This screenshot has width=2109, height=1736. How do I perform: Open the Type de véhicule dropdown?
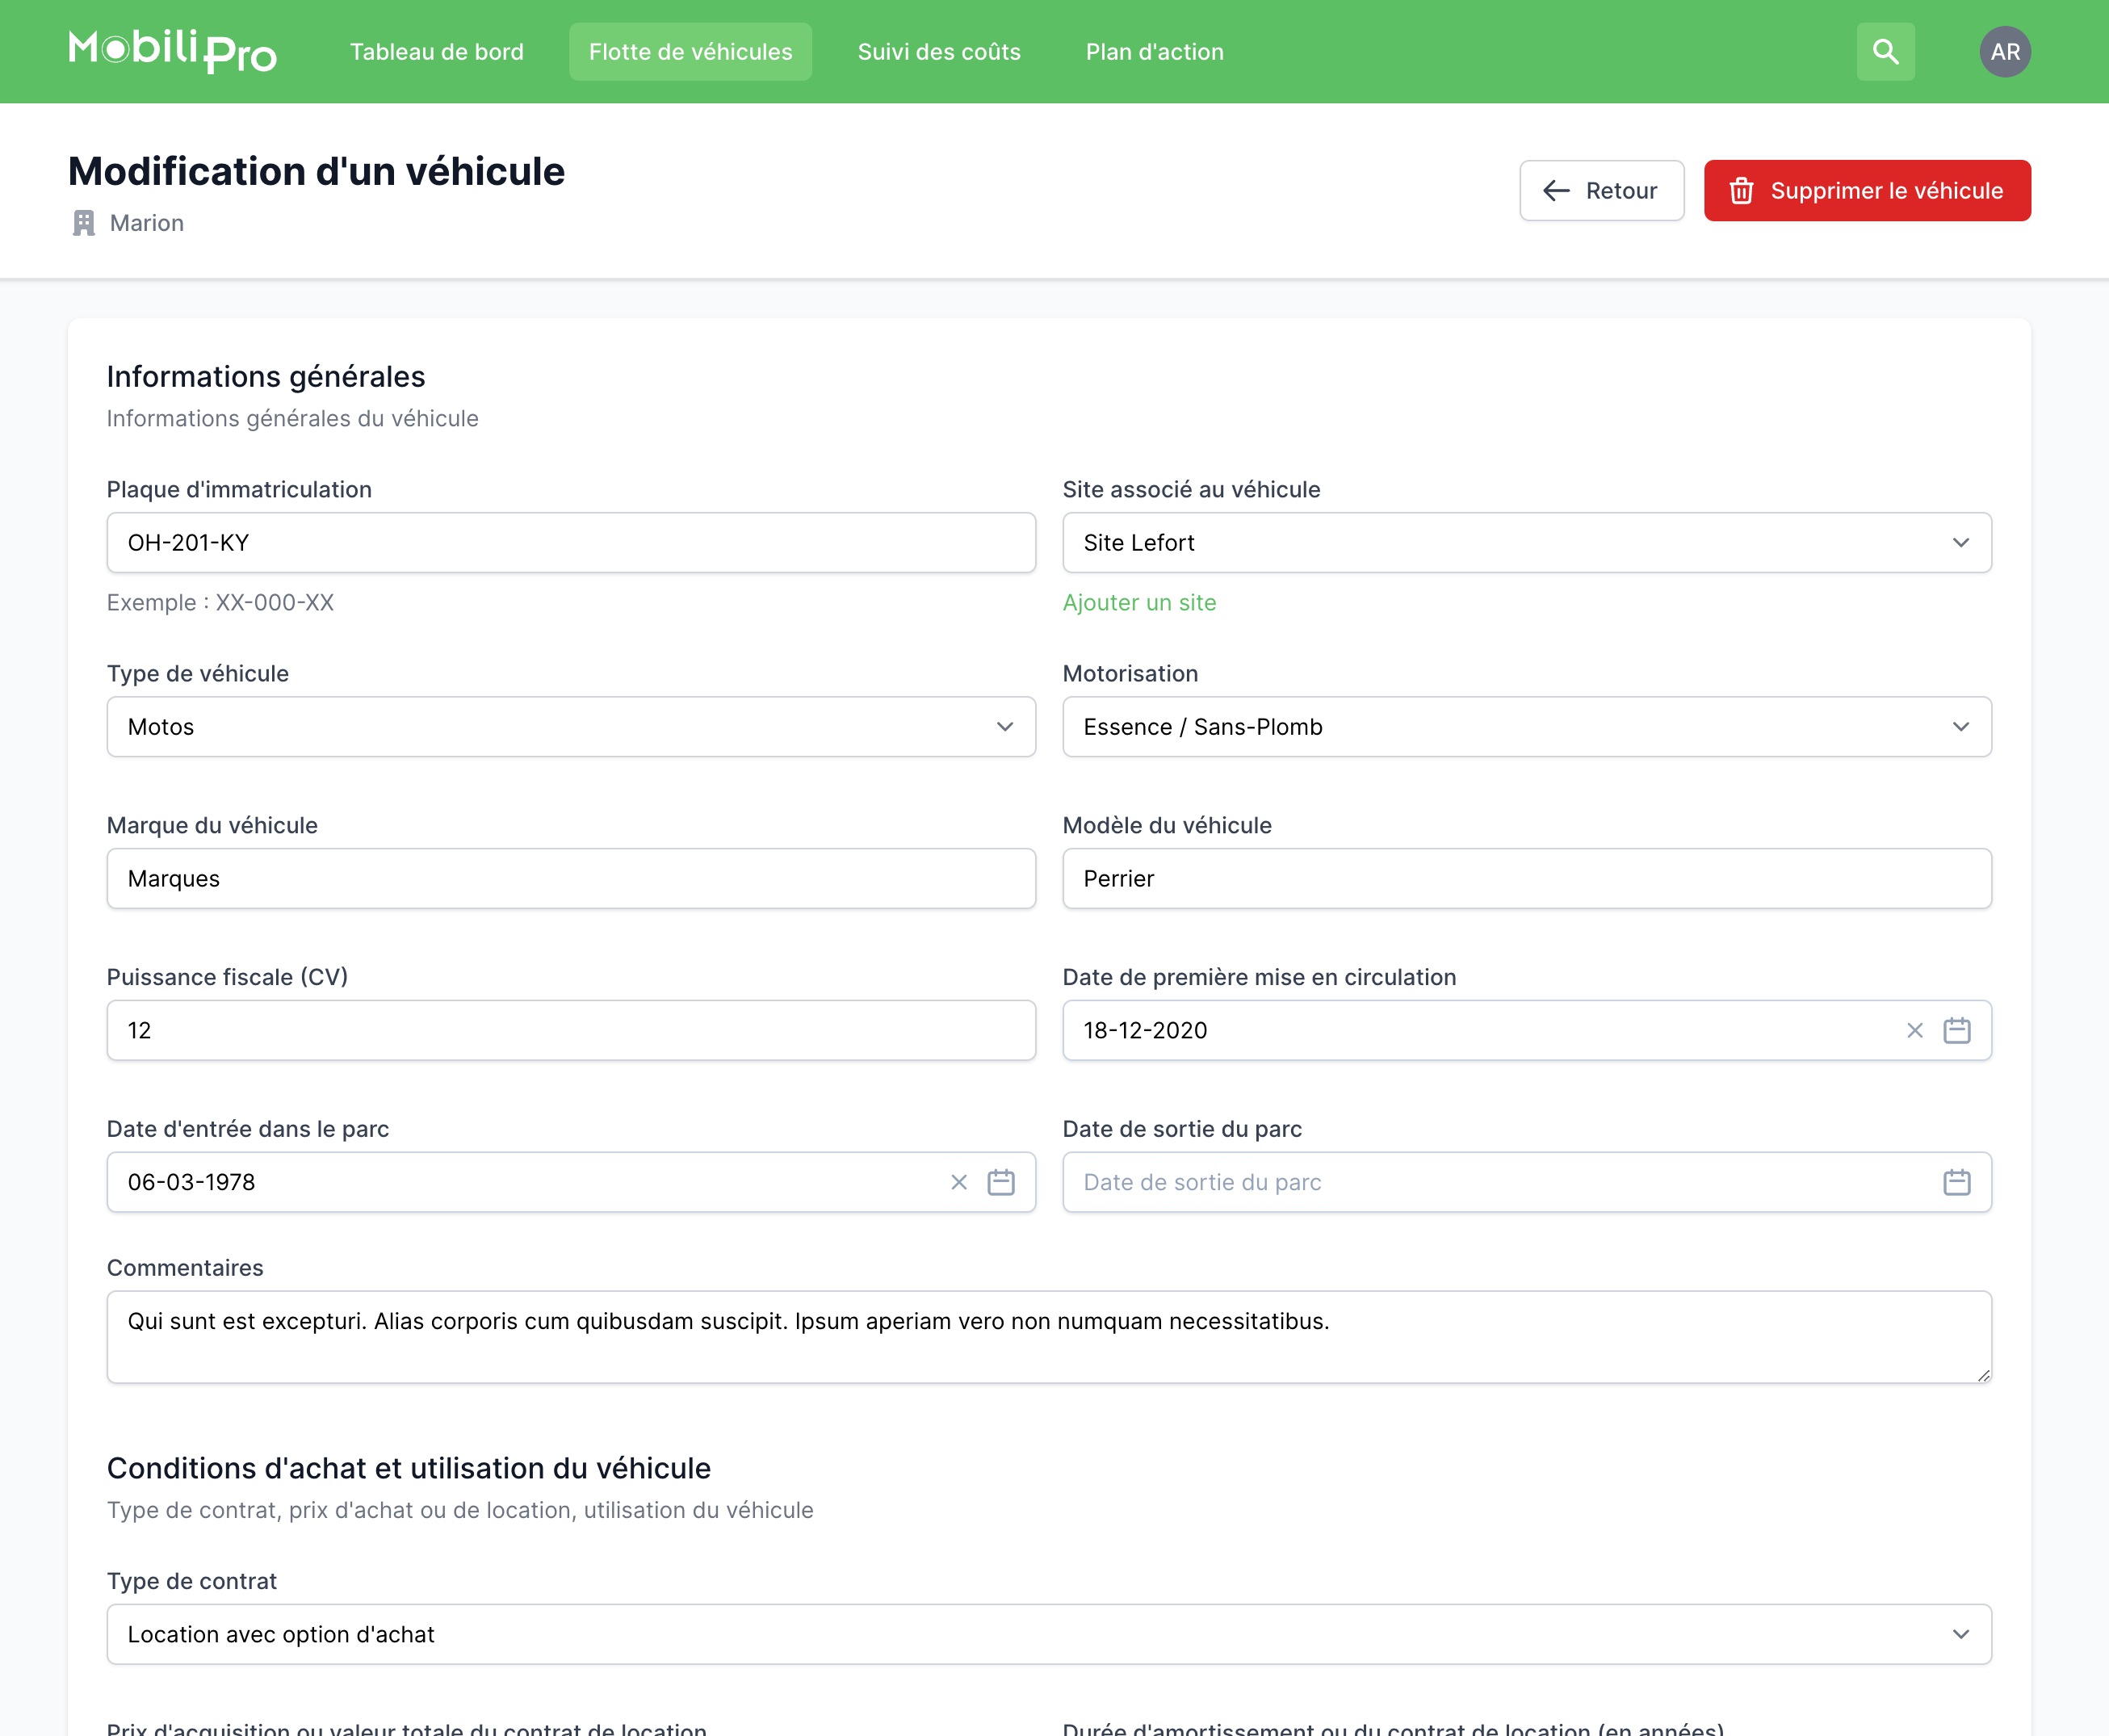tap(571, 727)
